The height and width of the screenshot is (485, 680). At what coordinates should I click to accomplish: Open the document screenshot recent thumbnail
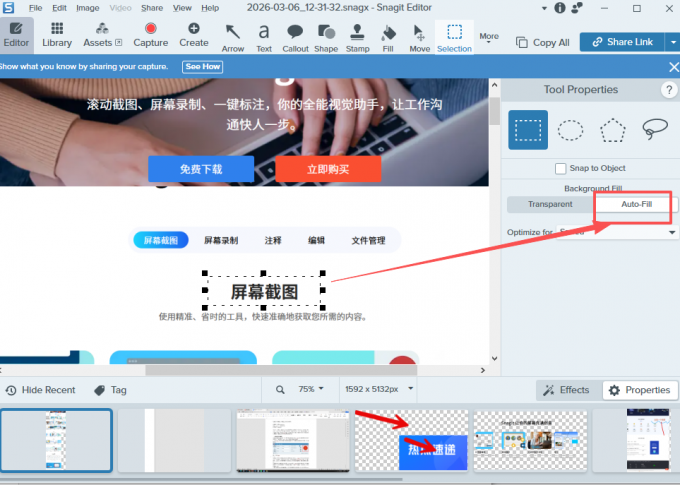pyautogui.click(x=293, y=440)
